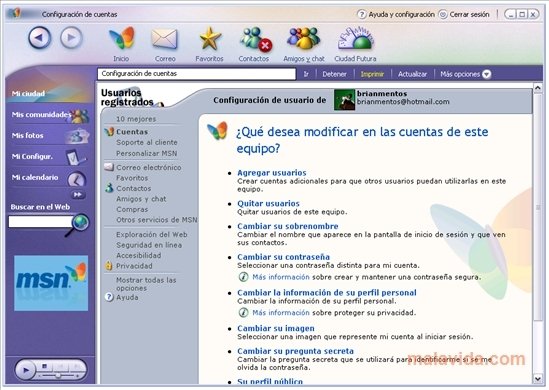Stop media with the player stop button

coord(44,367)
